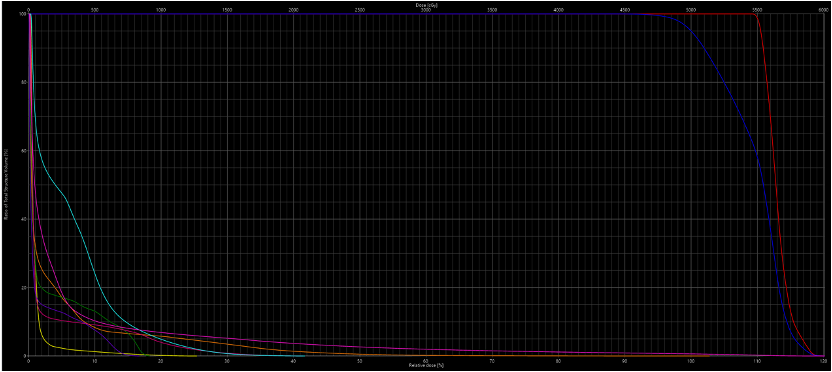
Task: Click the 5500 tick on dose axis
Action: point(757,10)
